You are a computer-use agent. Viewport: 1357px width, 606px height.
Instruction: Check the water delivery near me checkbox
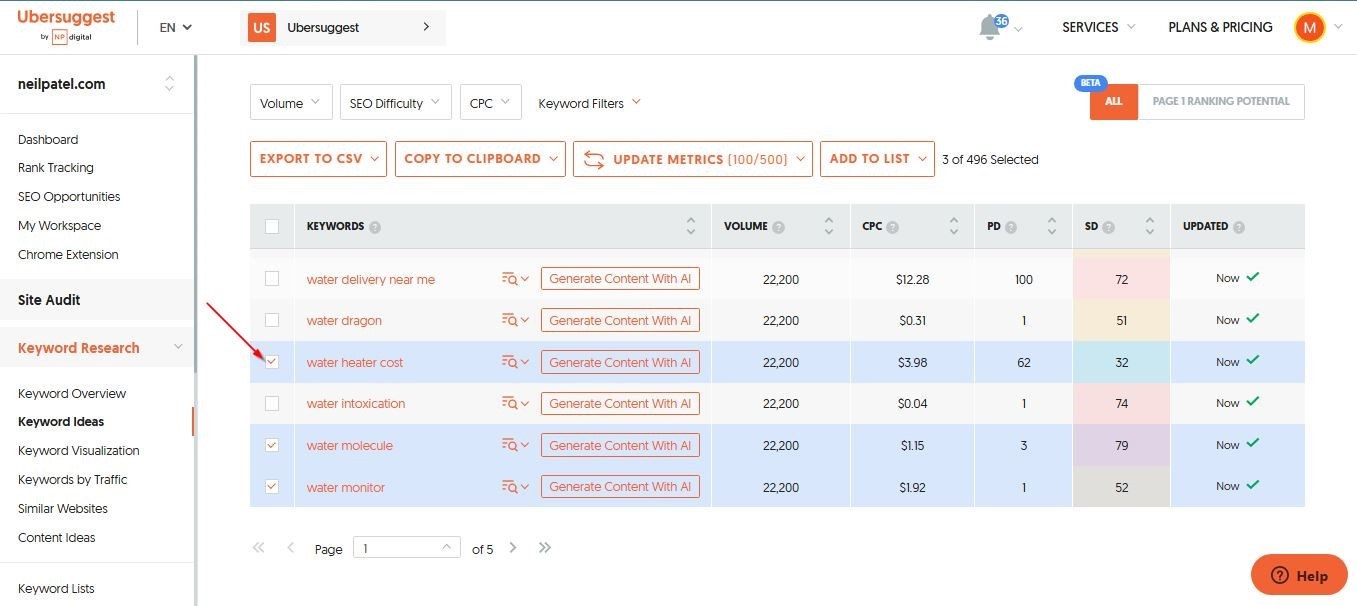point(272,279)
